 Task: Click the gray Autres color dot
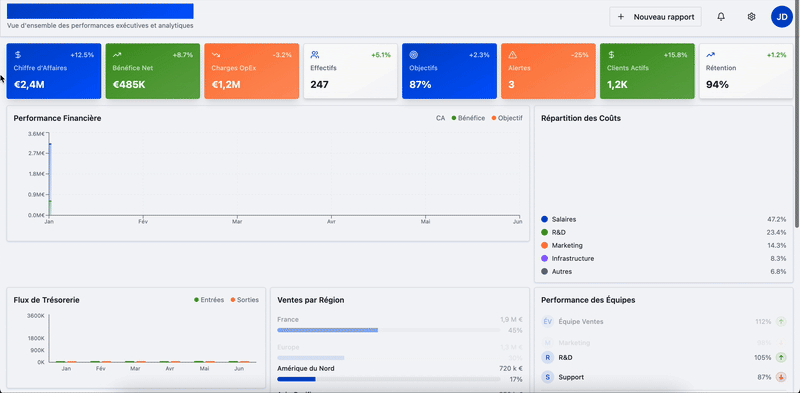click(x=544, y=272)
